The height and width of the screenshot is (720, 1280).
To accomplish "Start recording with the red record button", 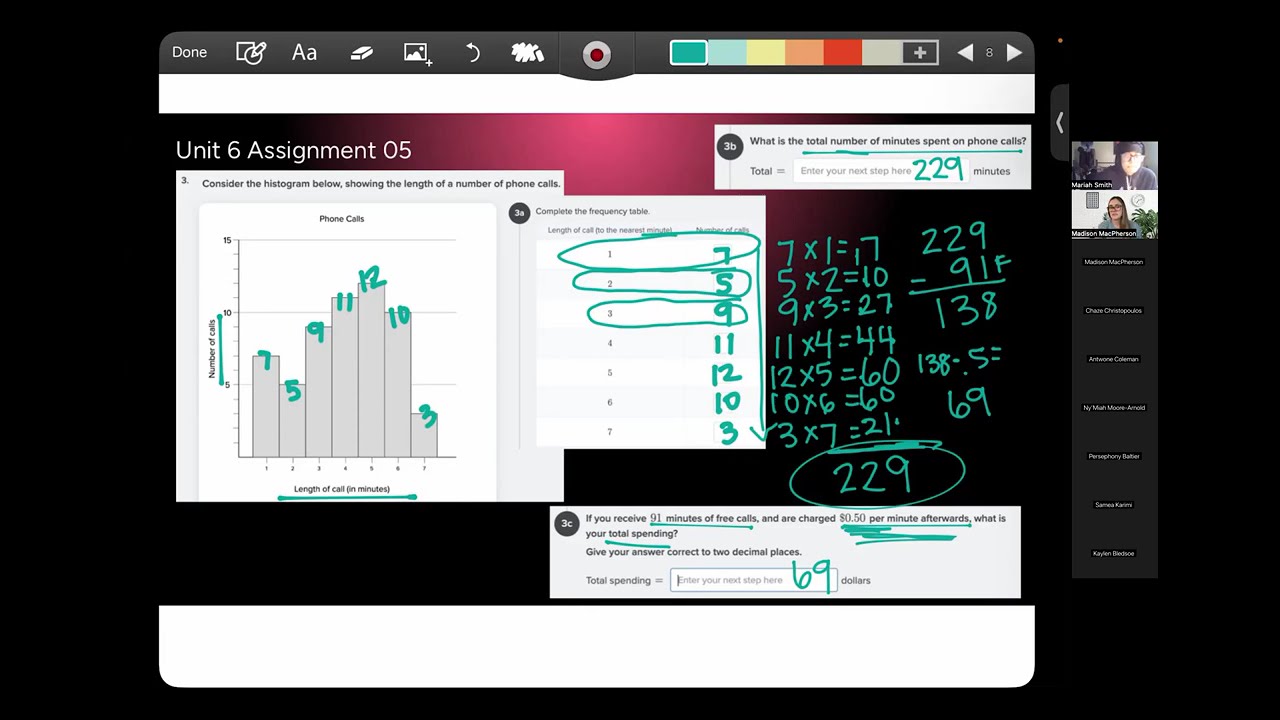I will pos(596,54).
